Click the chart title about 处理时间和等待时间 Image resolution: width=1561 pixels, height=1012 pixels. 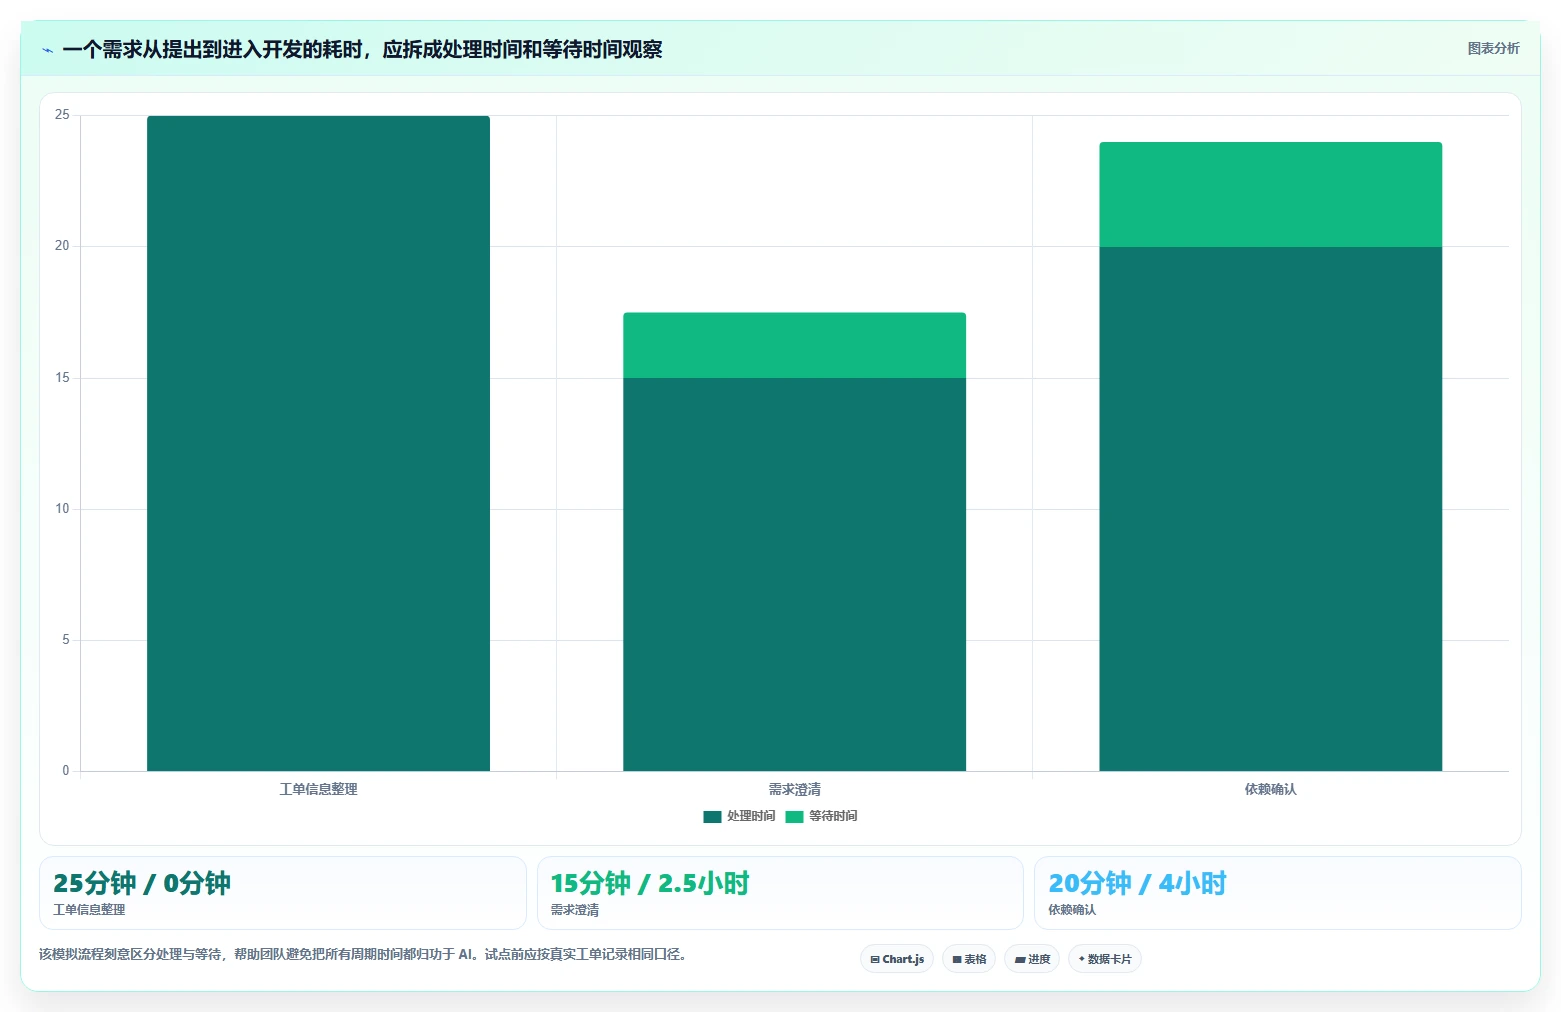click(x=362, y=49)
